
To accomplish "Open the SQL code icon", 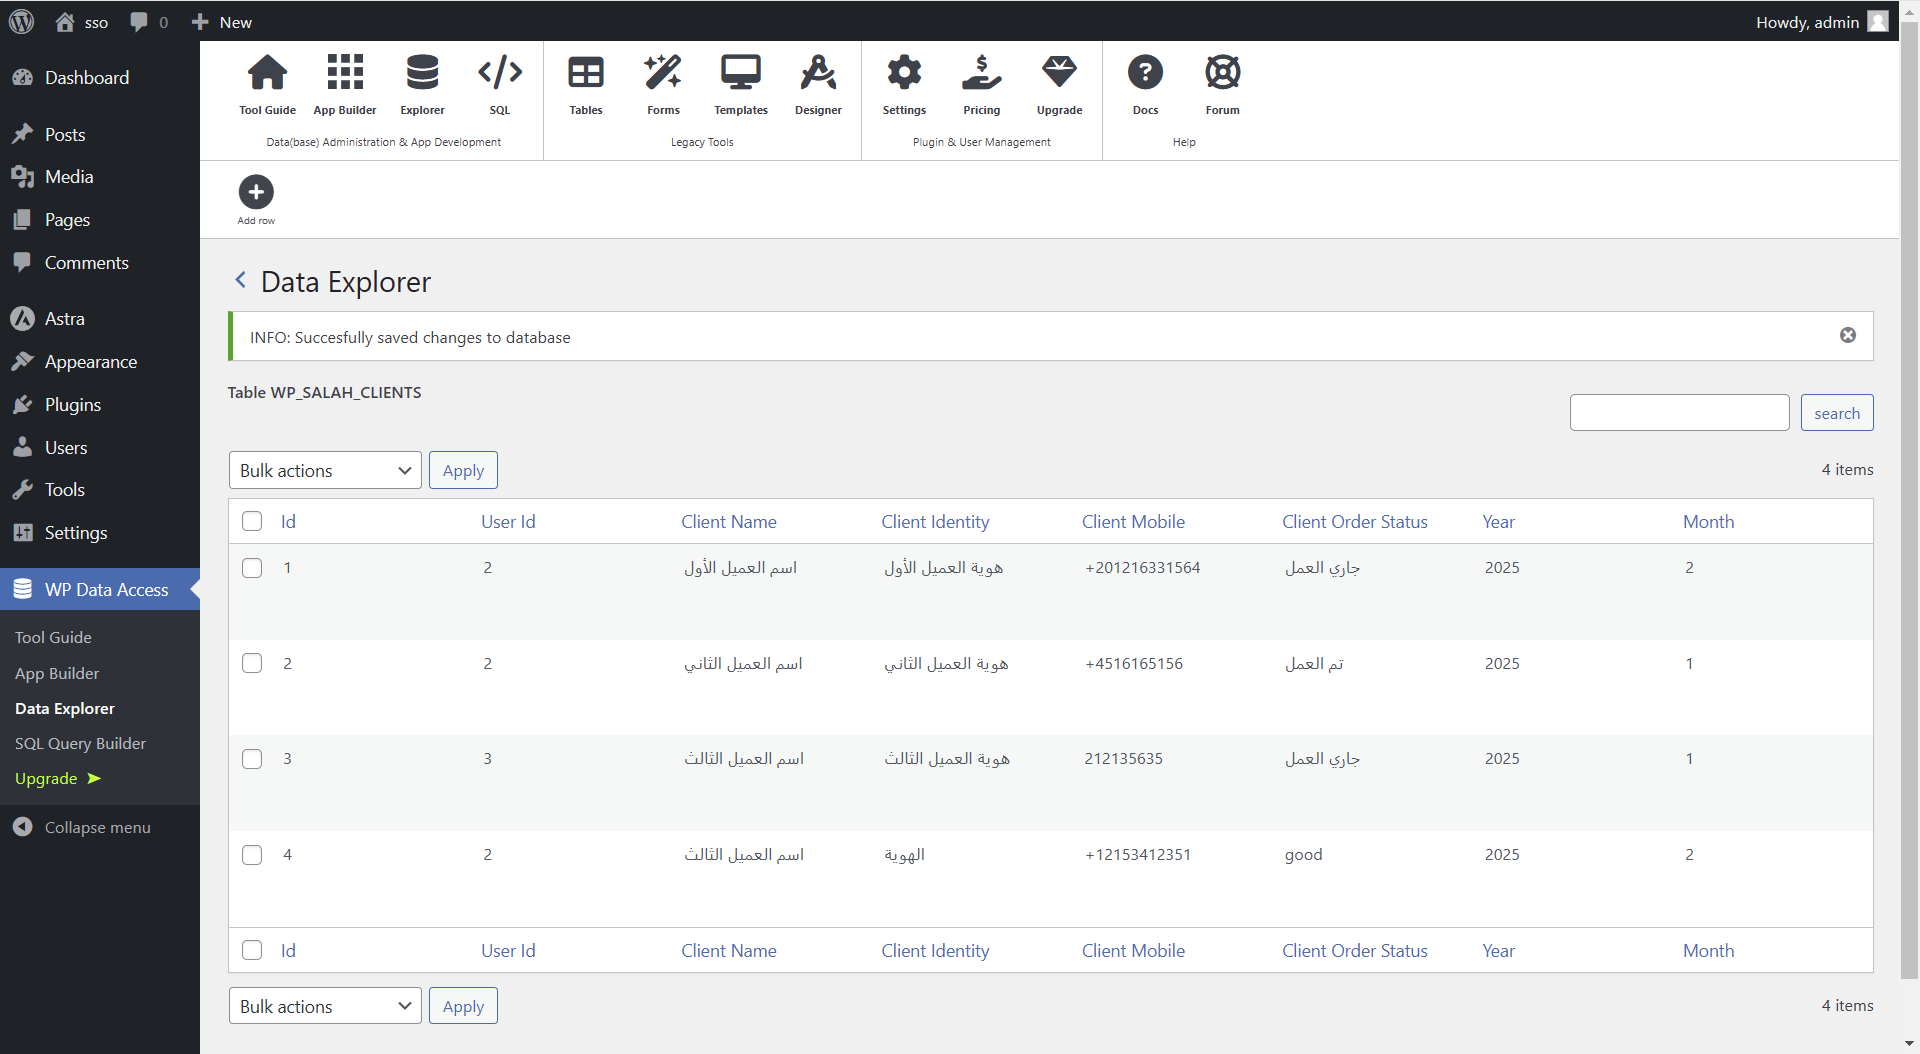I will pyautogui.click(x=499, y=73).
